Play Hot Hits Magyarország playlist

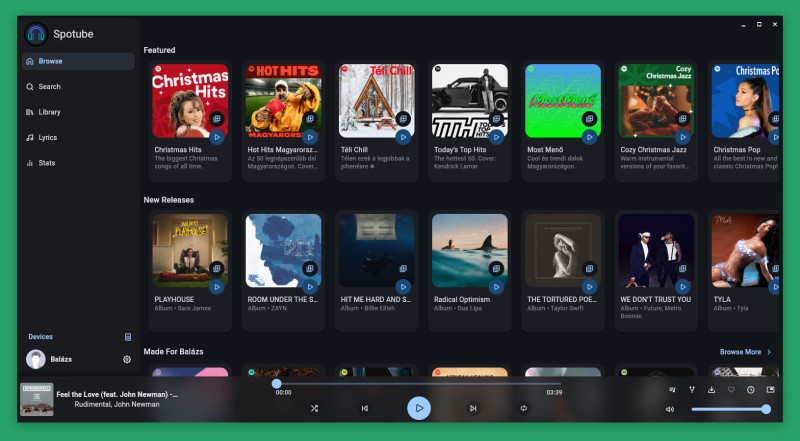click(x=310, y=137)
